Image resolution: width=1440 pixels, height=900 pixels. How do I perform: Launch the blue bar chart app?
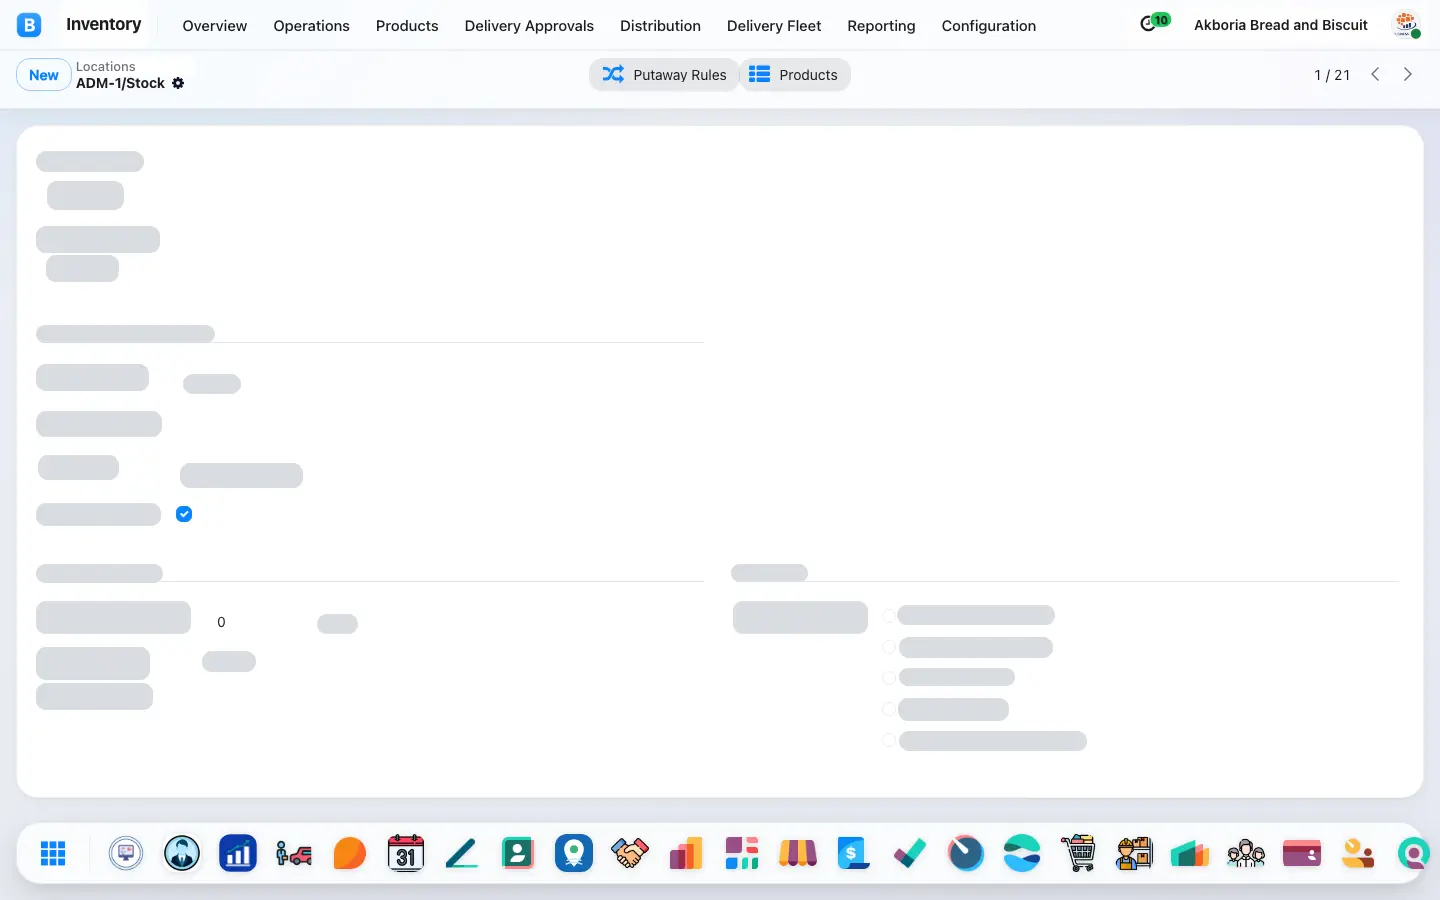pos(238,853)
